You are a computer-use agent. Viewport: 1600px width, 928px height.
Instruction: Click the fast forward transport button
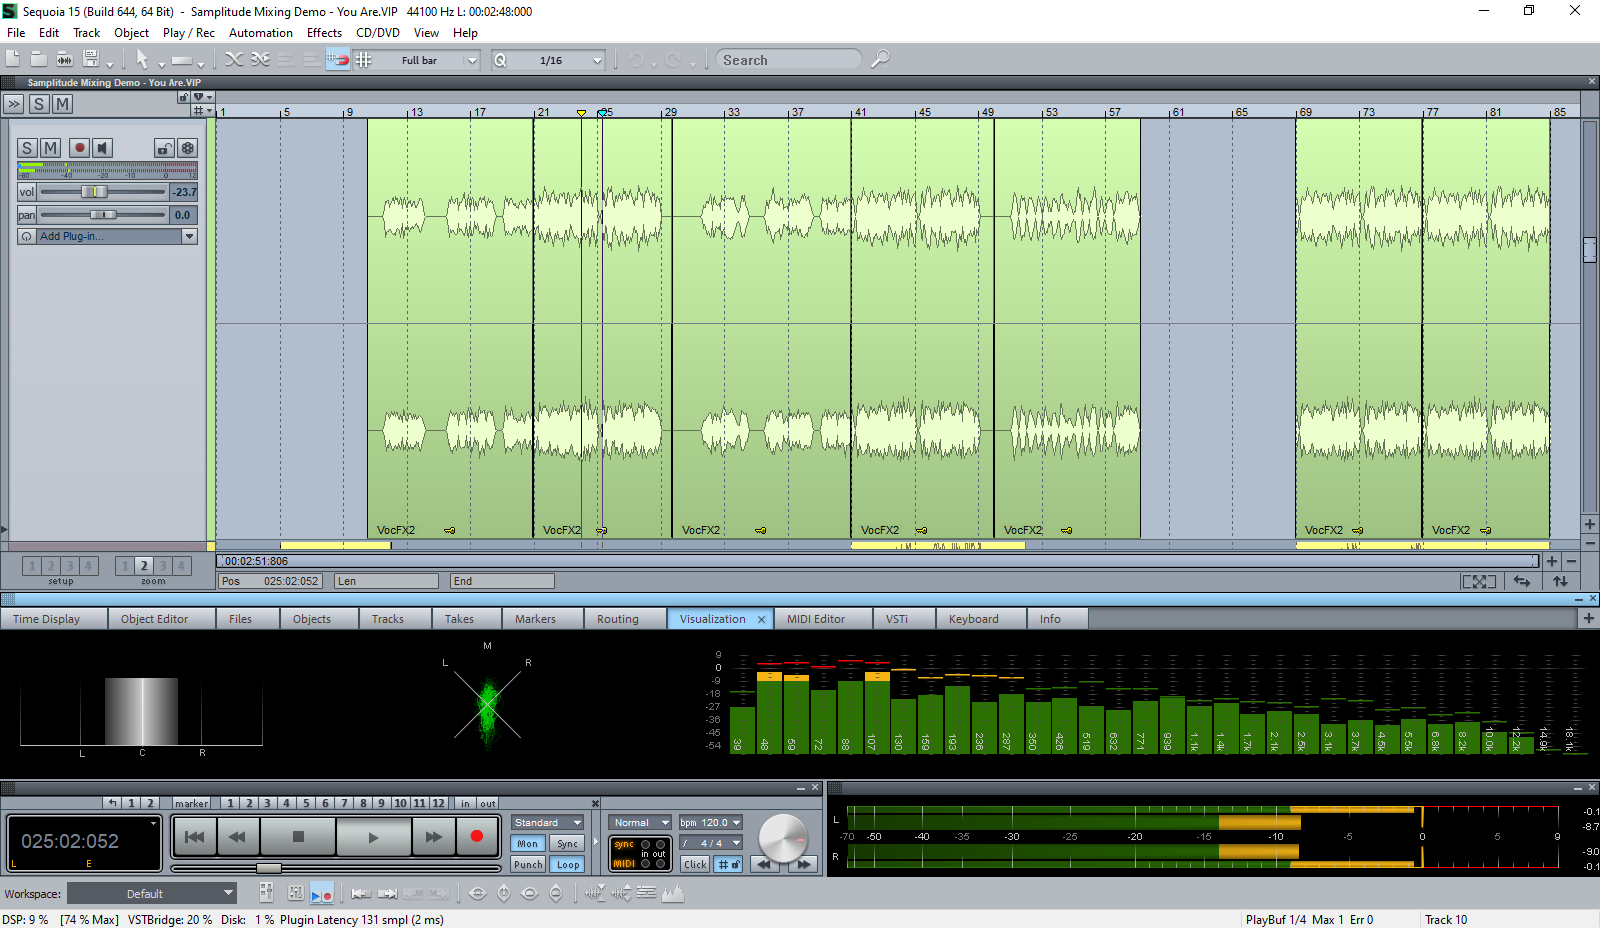coord(434,837)
